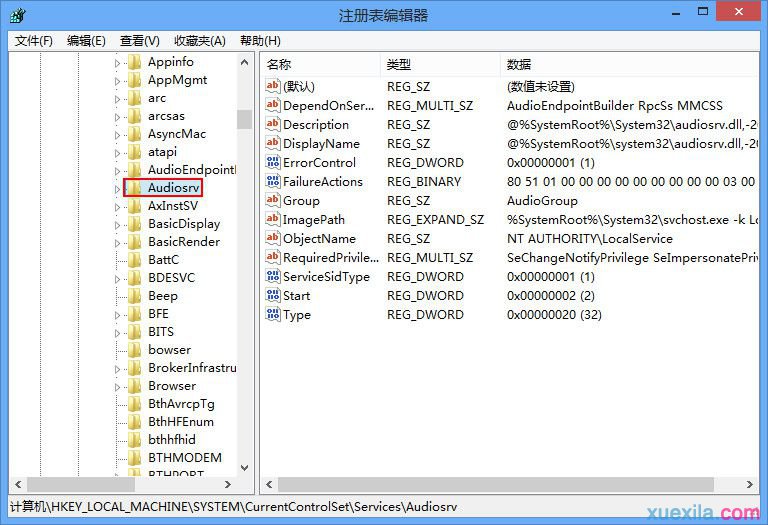This screenshot has width=768, height=525.
Task: Click the ErrorControl DWORD binary icon
Action: click(x=272, y=162)
